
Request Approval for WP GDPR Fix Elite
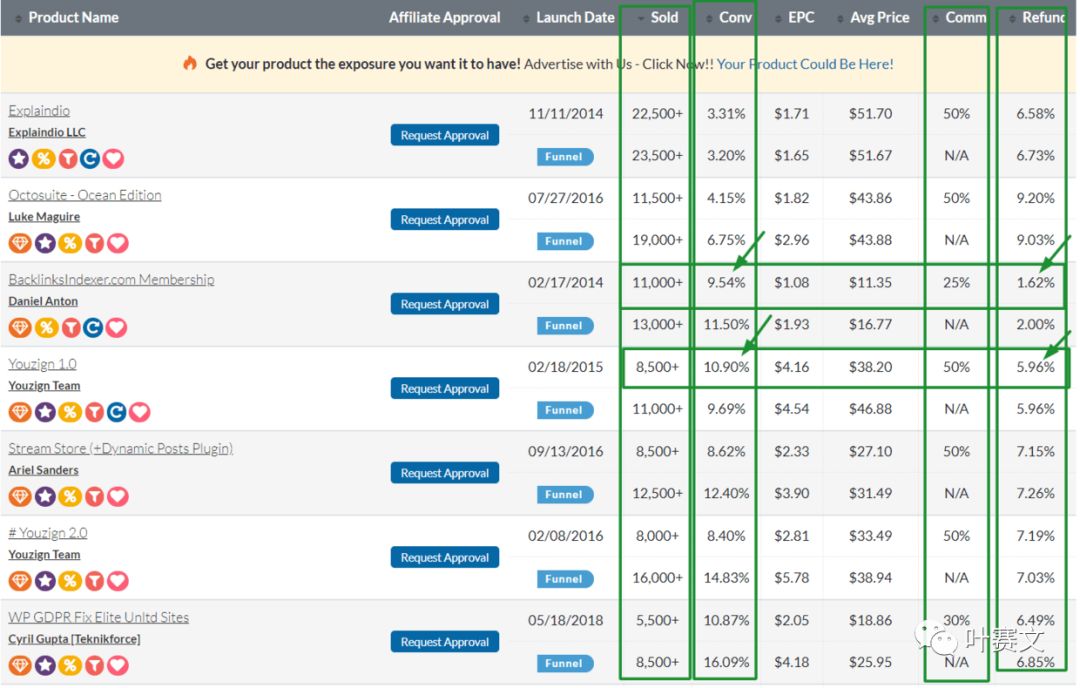point(445,642)
